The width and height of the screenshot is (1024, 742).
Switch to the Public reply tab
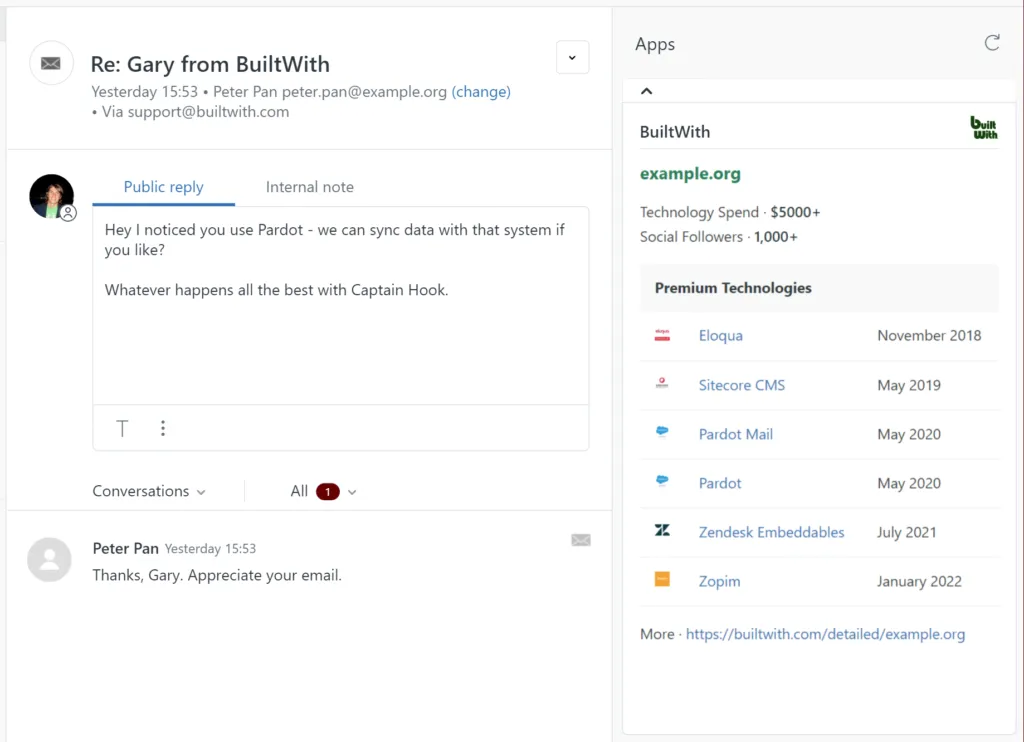pyautogui.click(x=163, y=187)
